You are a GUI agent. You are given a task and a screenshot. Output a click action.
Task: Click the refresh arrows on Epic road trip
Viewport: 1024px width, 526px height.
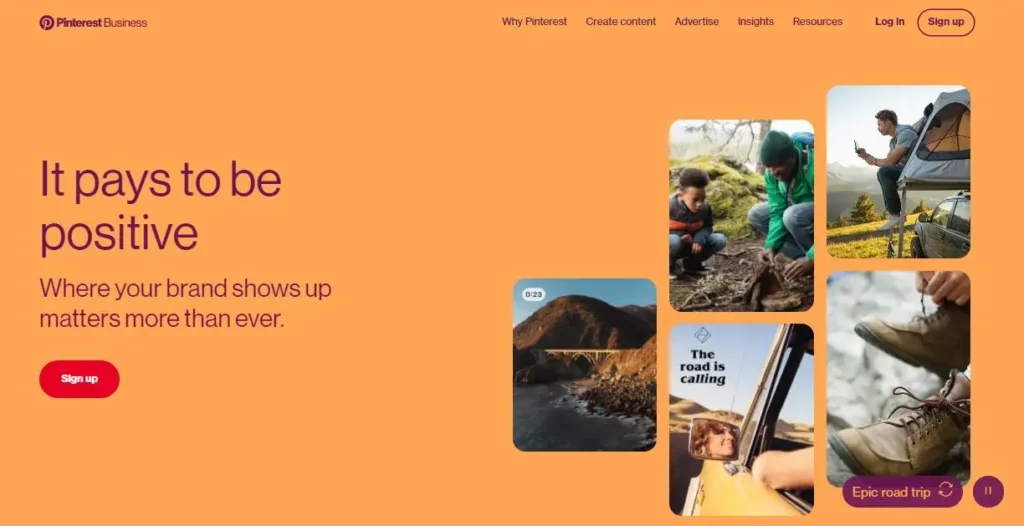[945, 491]
